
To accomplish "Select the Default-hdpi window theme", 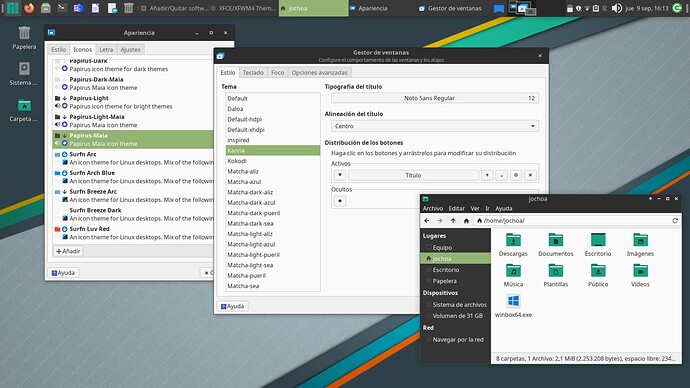I will point(273,119).
